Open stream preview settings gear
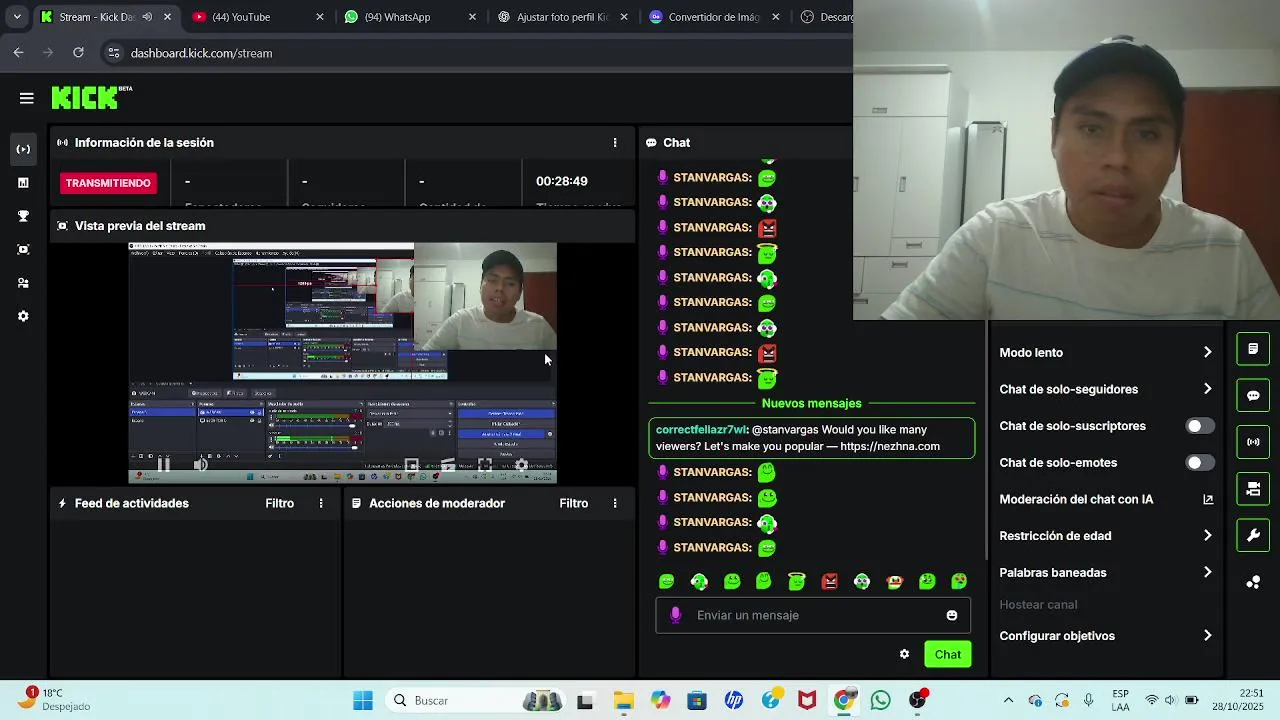 tap(521, 465)
